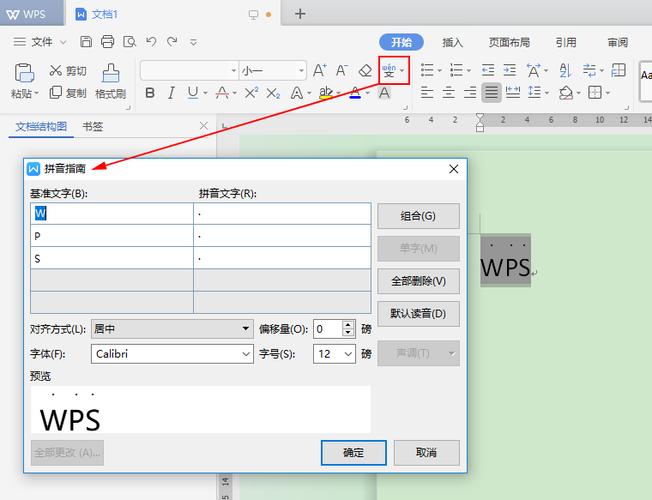Open the 文件 menu

click(40, 42)
